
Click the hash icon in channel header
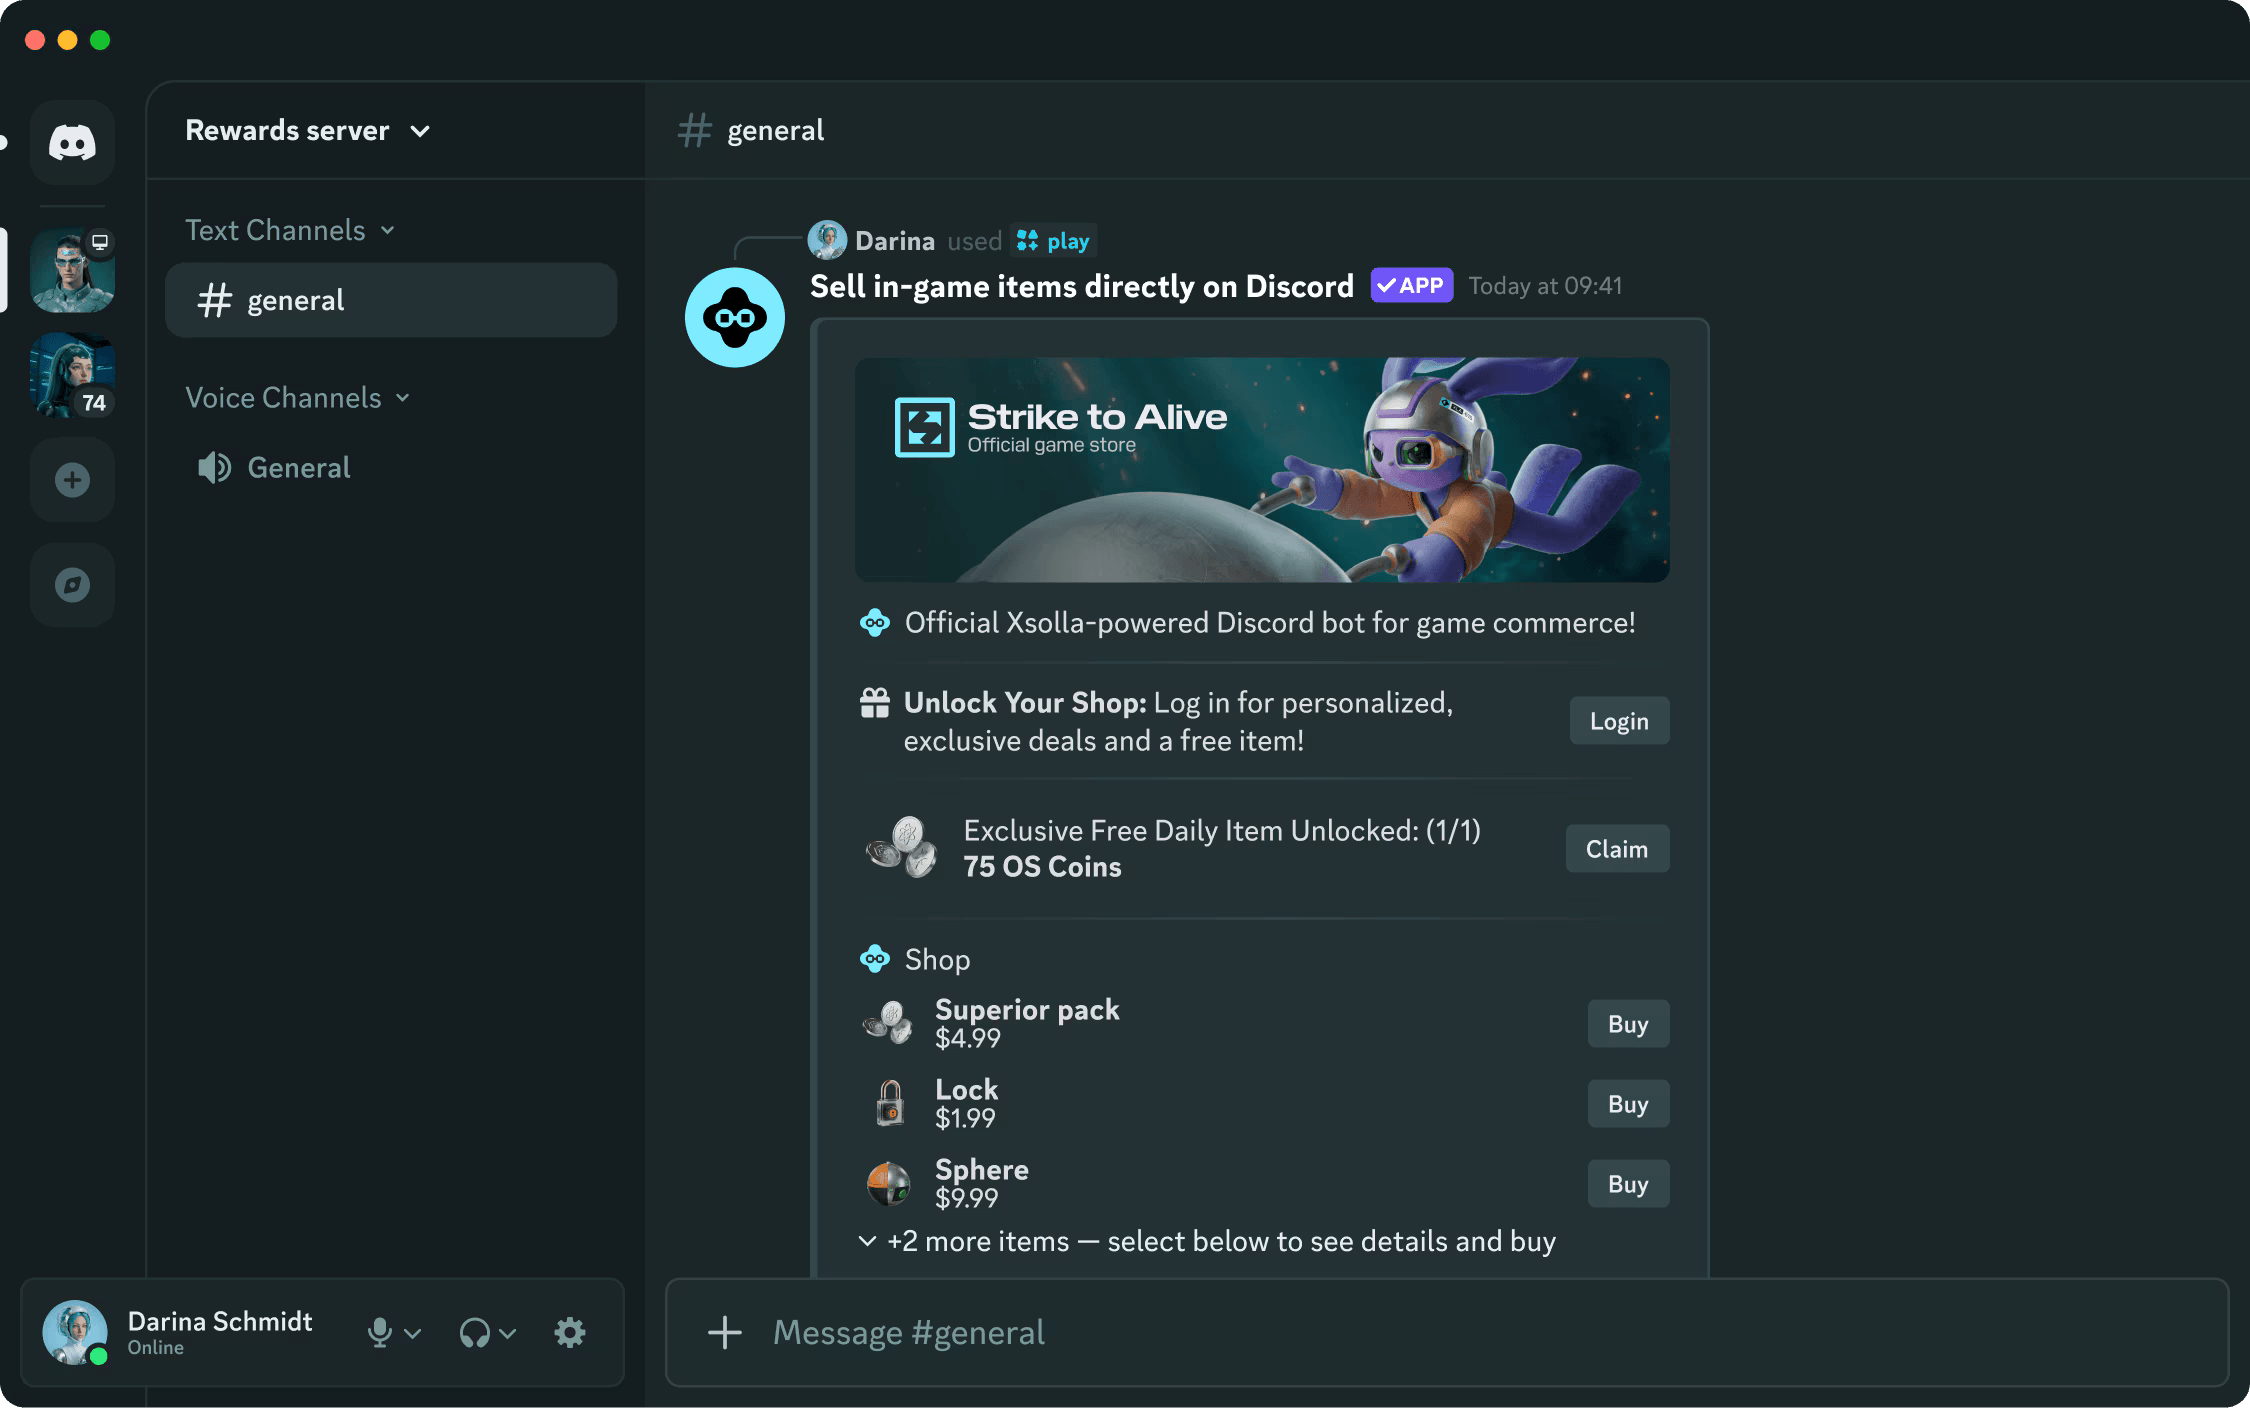pos(695,130)
